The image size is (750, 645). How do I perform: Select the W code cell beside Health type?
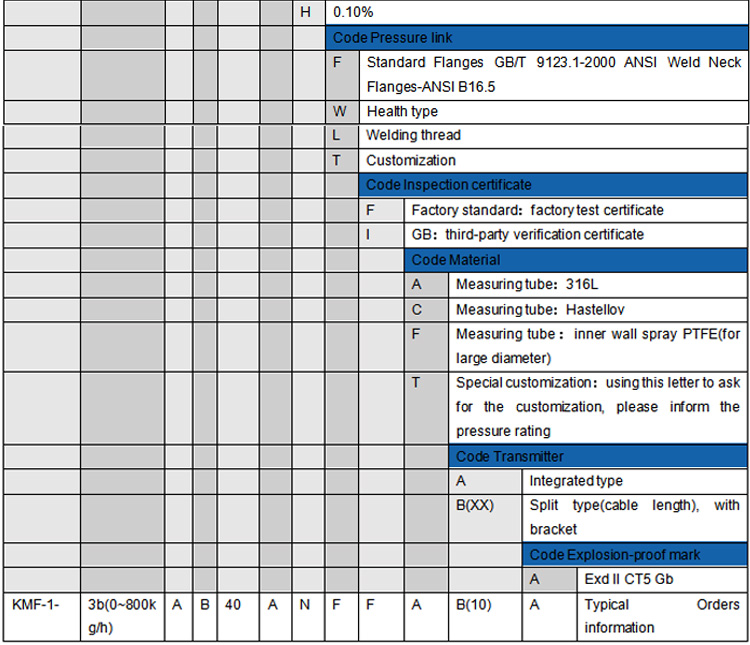[x=341, y=111]
